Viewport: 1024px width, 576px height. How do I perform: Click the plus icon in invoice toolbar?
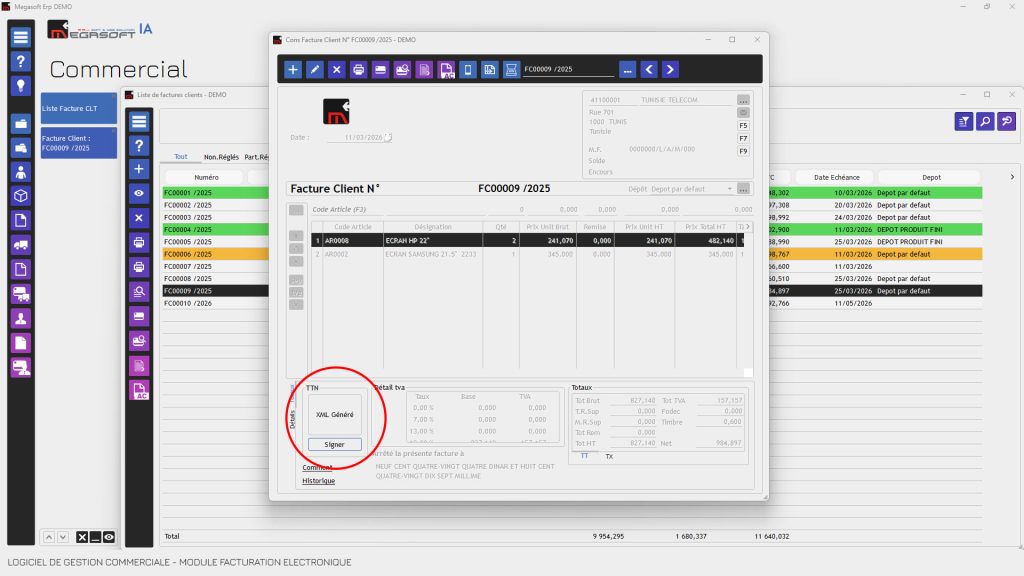click(x=293, y=69)
